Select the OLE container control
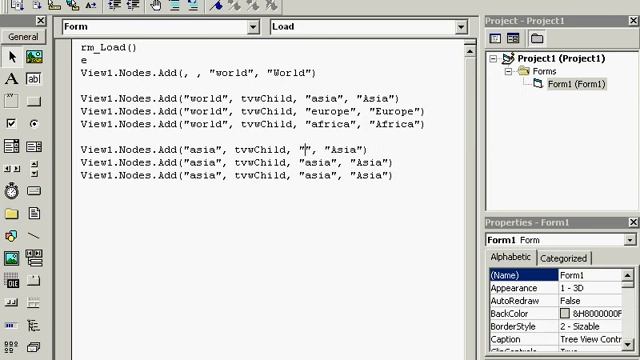Image resolution: width=640 pixels, height=360 pixels. 11,280
